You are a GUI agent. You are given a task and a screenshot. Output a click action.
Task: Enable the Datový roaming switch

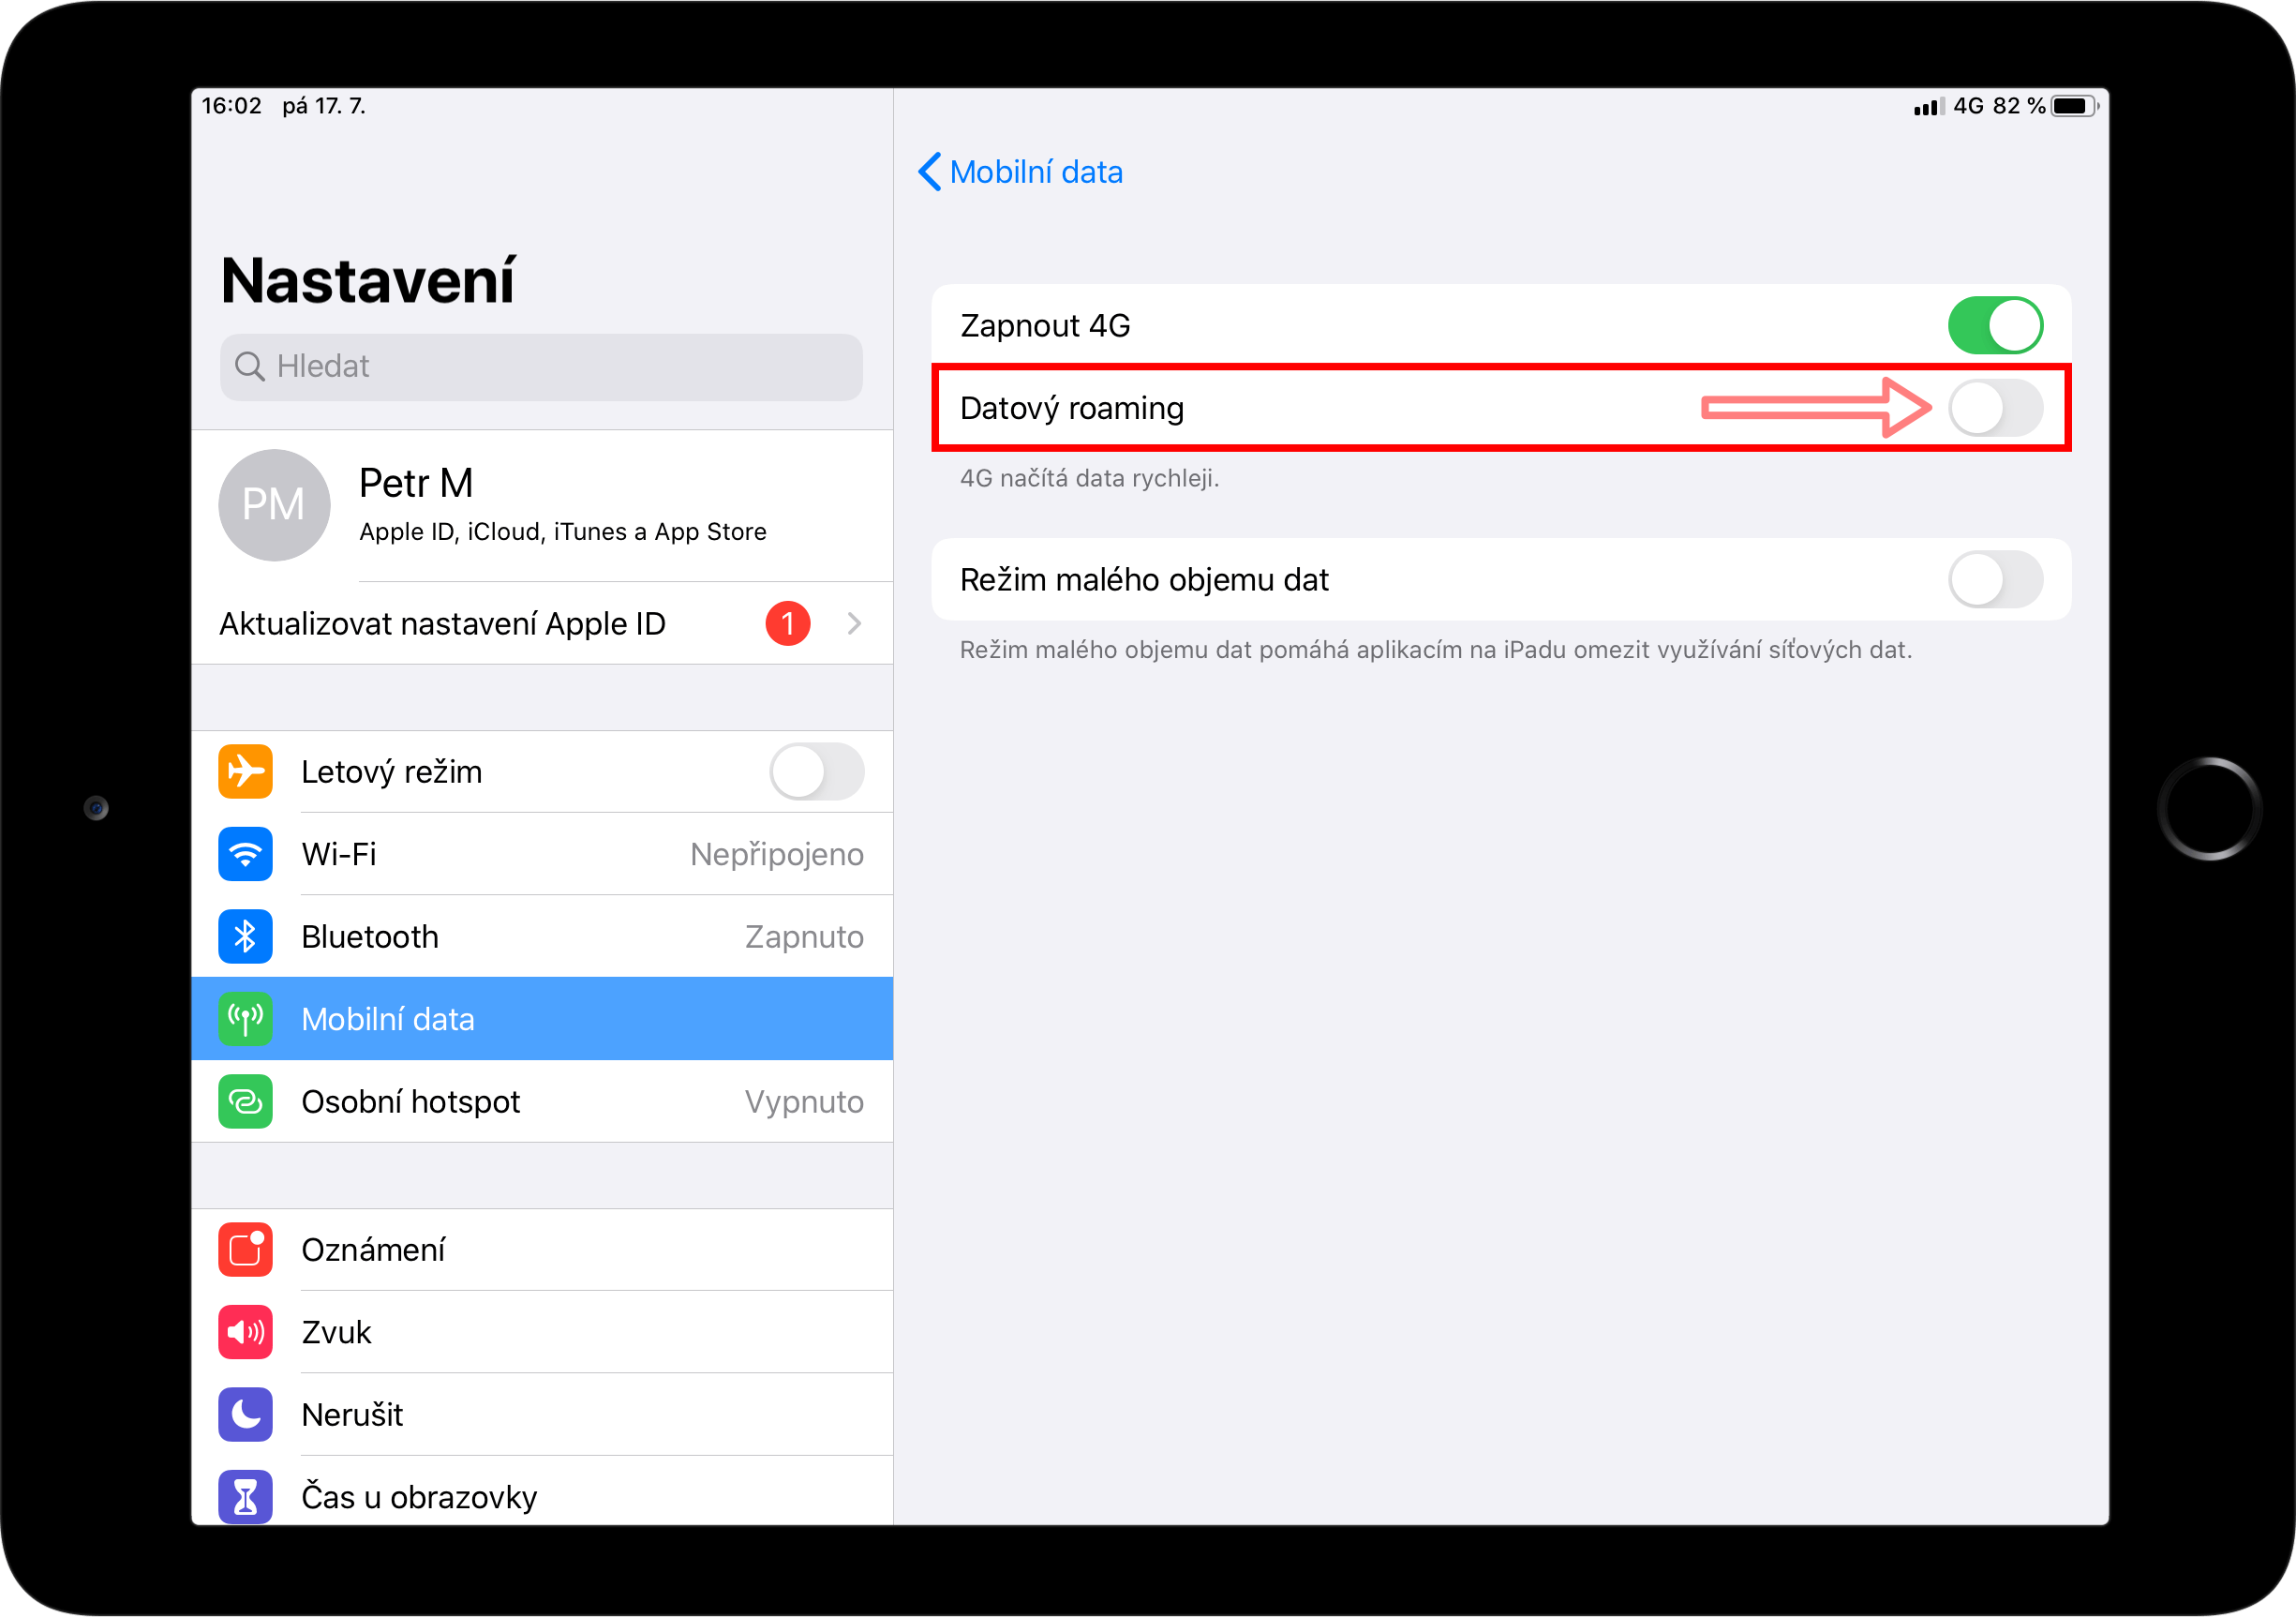1995,408
